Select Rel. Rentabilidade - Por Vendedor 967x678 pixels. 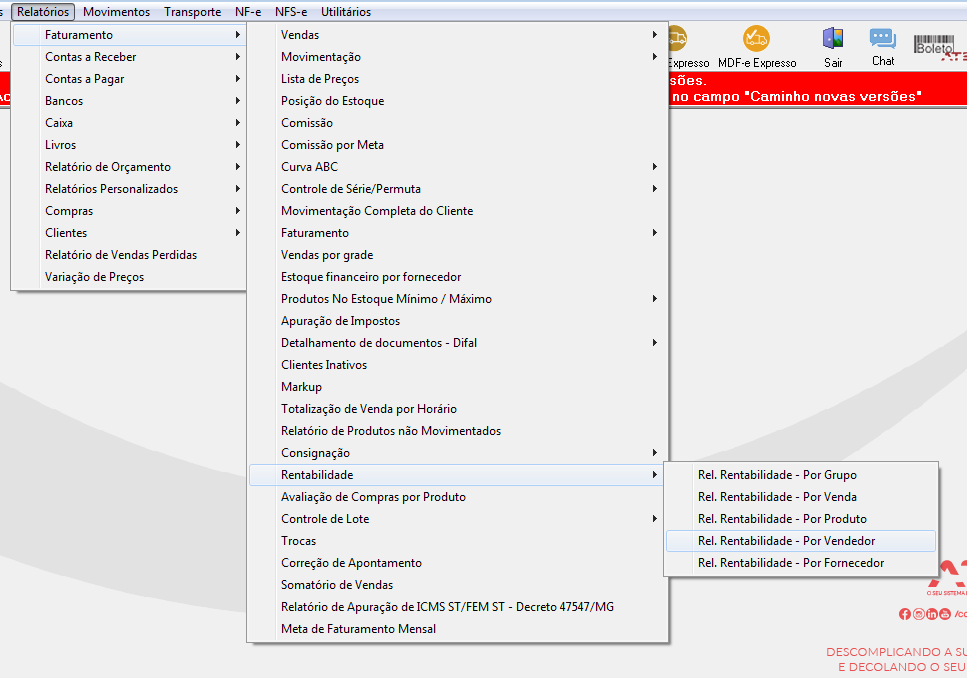pyautogui.click(x=801, y=541)
